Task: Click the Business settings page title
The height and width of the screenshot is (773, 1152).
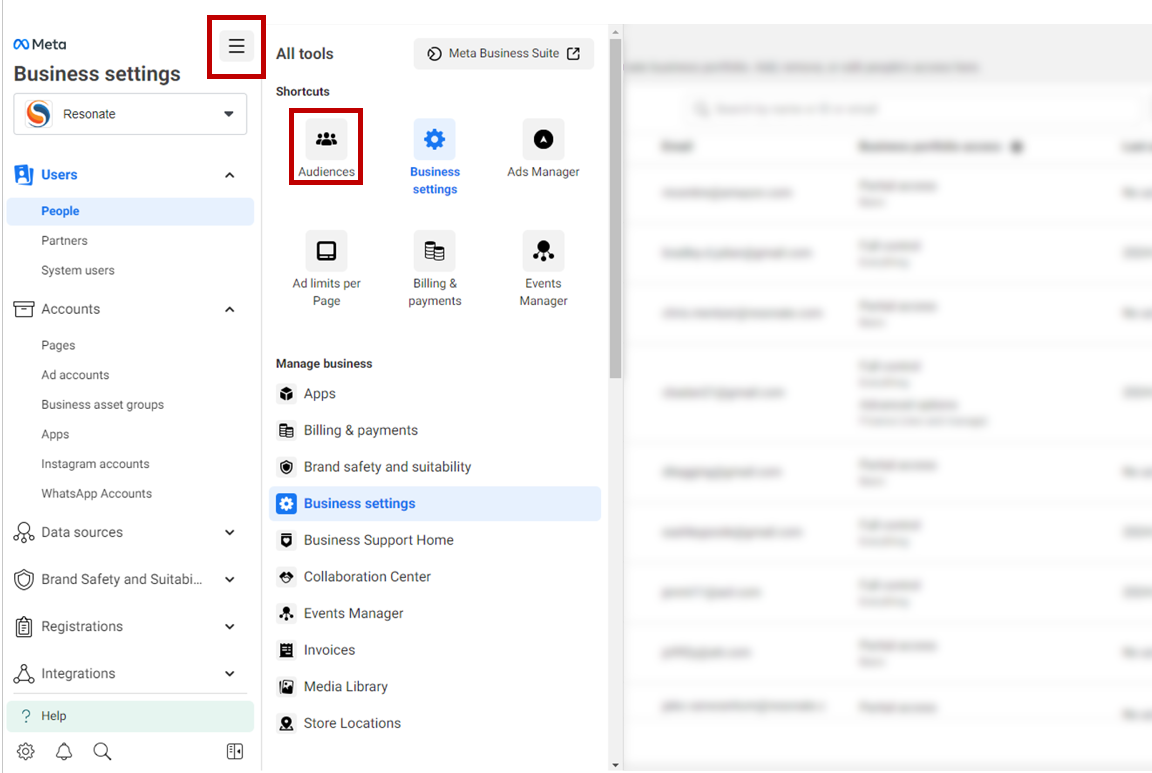Action: (x=97, y=74)
